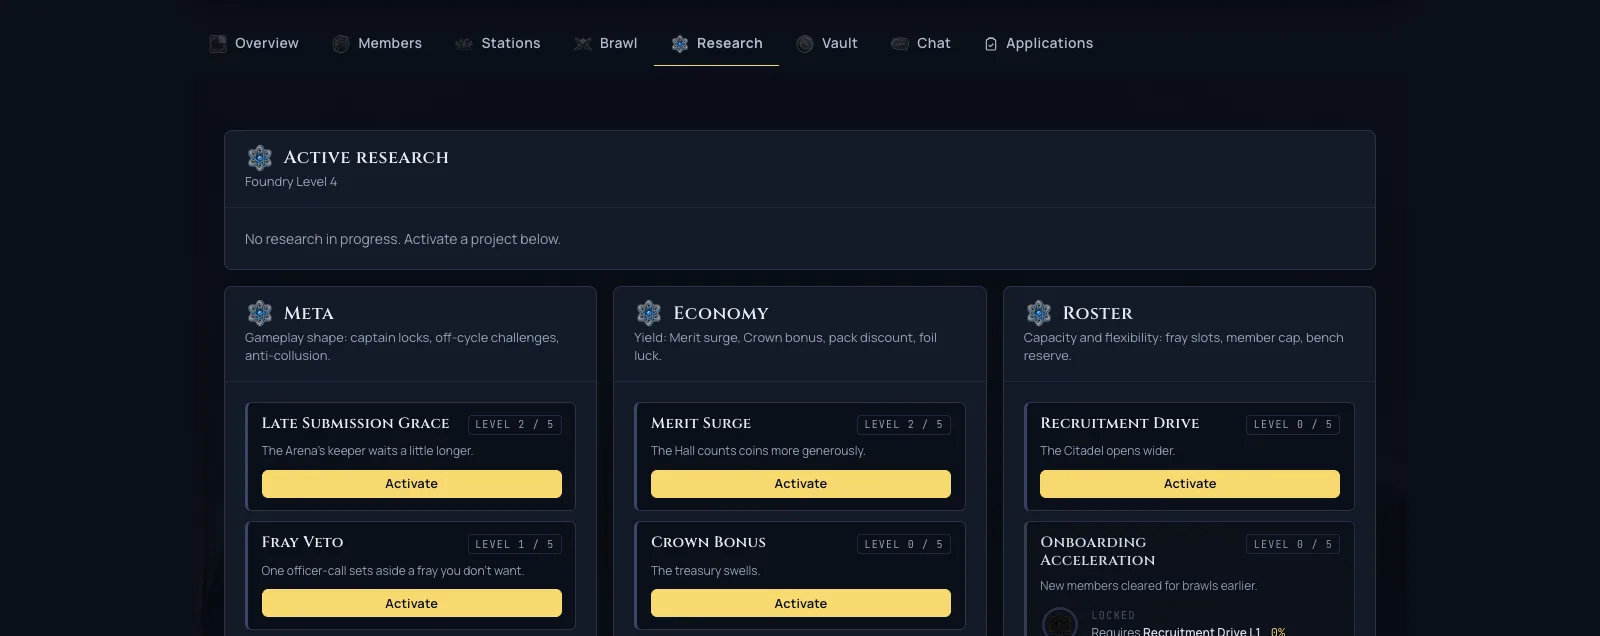Click the Fray Veto level 1/5 badge
The image size is (1600, 636).
pos(515,544)
